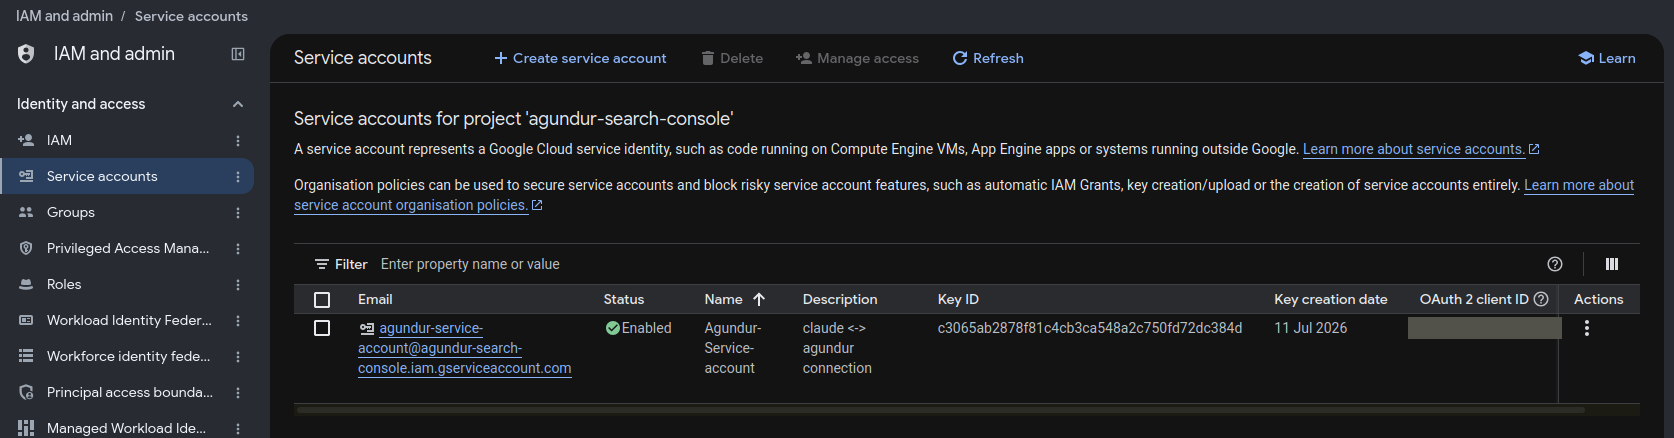Click the Status column header
Screen dimensions: 1674x438
(x=624, y=299)
